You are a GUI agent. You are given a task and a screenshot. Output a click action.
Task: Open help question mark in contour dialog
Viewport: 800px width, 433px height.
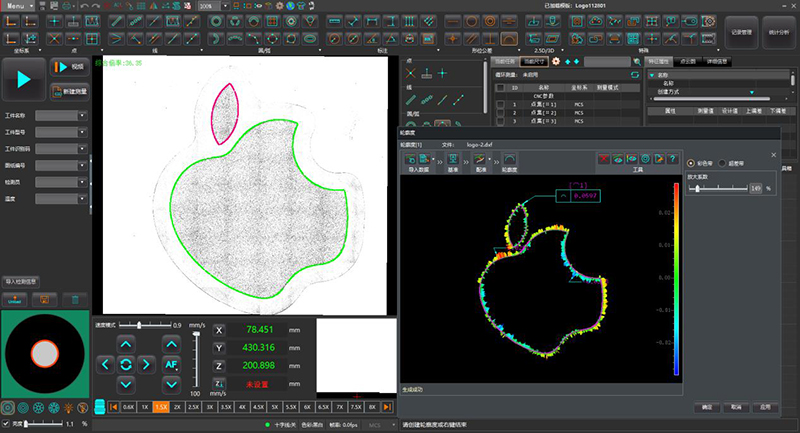(672, 159)
